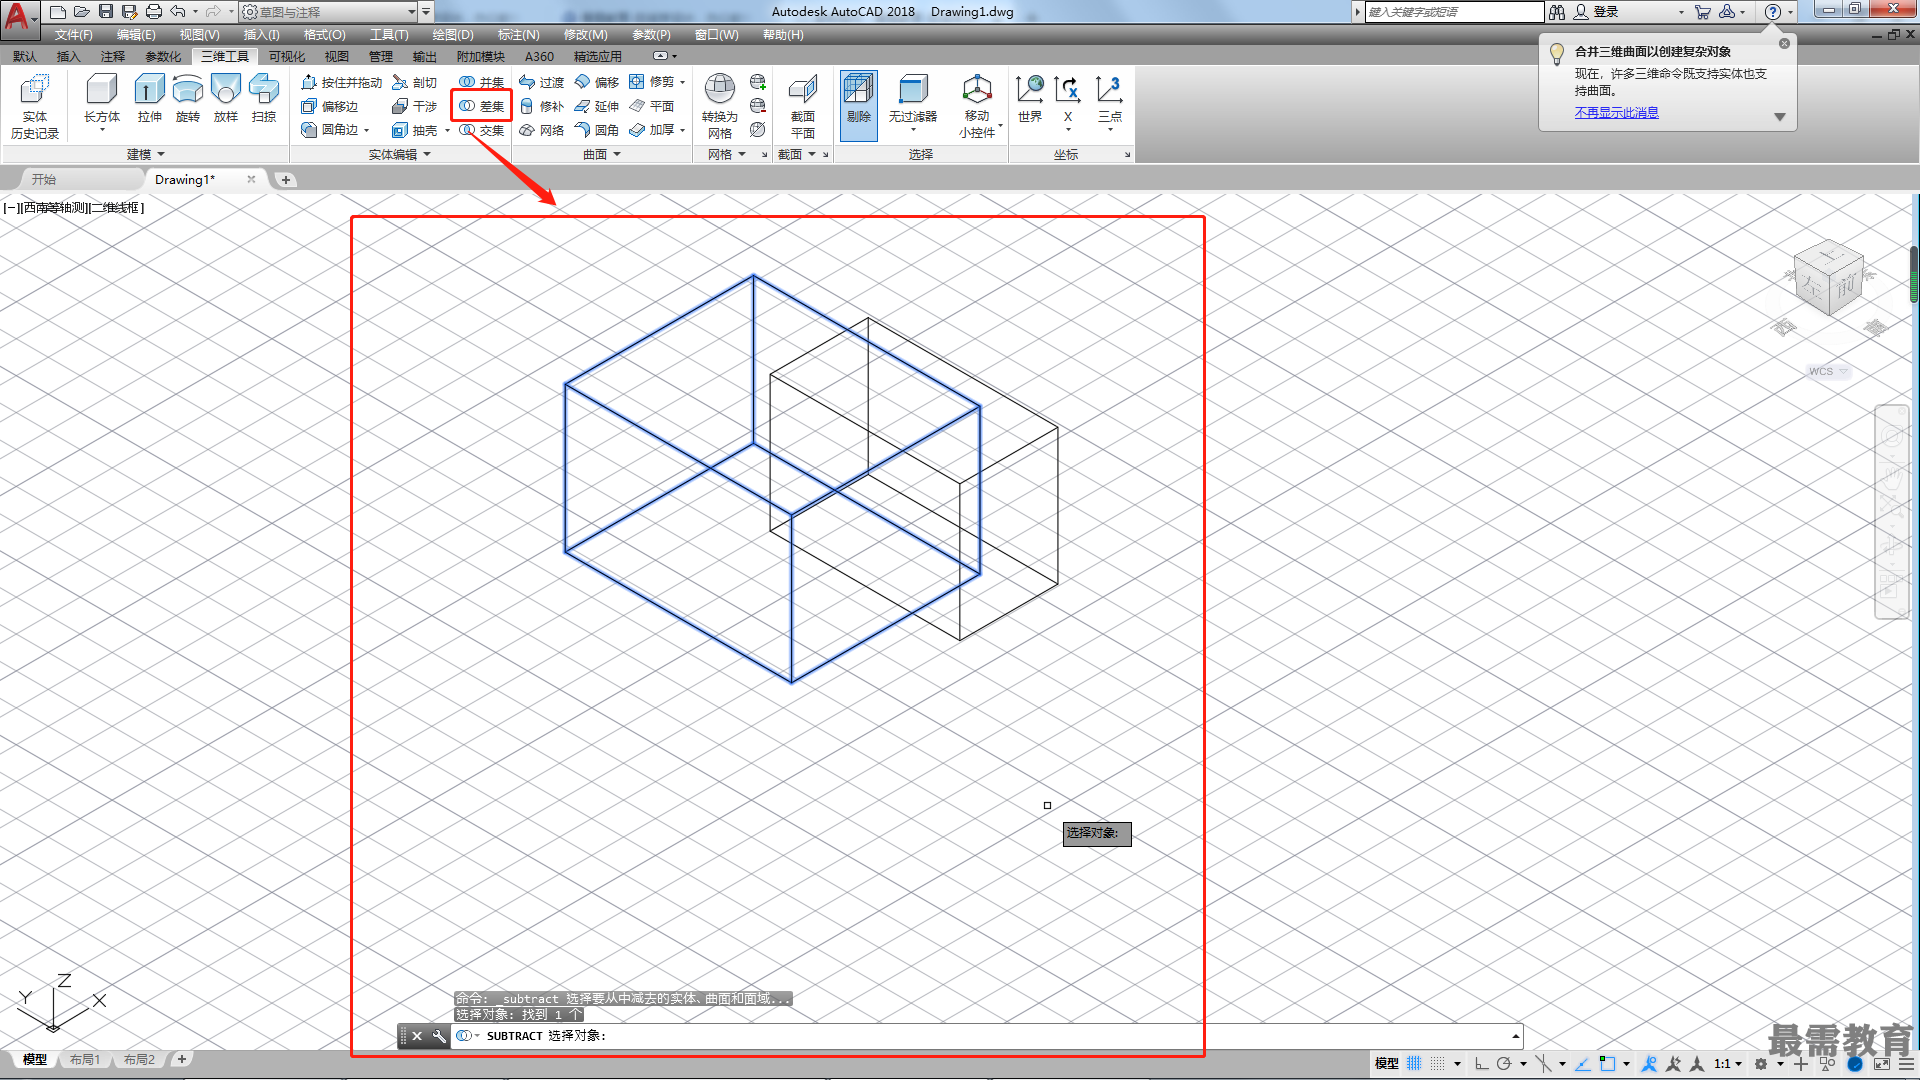
Task: Click the surface 圆角 (Fillet) tool
Action: tap(597, 130)
